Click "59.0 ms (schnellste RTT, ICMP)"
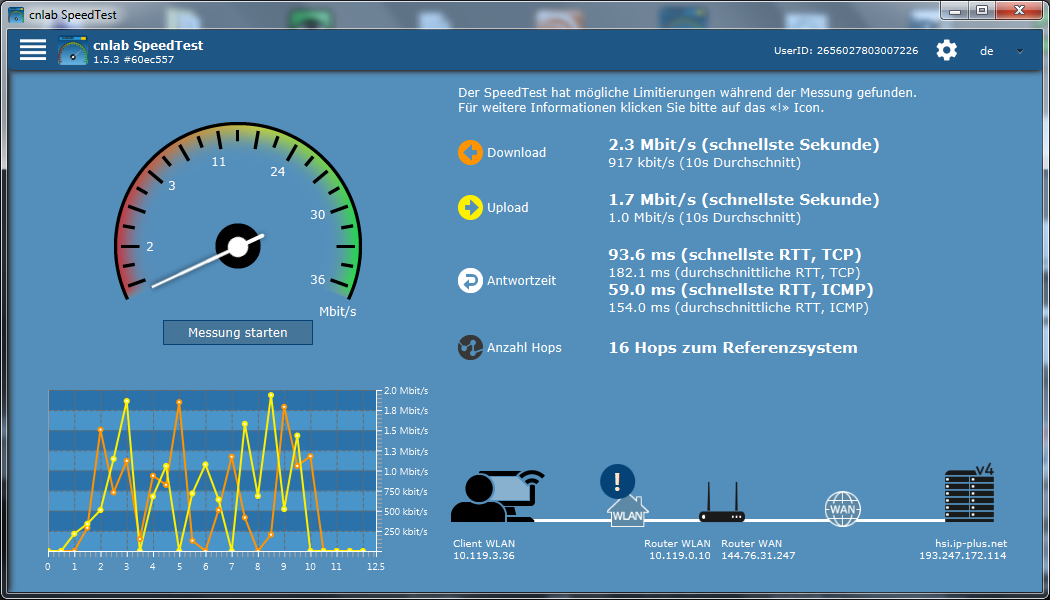The height and width of the screenshot is (600, 1050). click(741, 290)
